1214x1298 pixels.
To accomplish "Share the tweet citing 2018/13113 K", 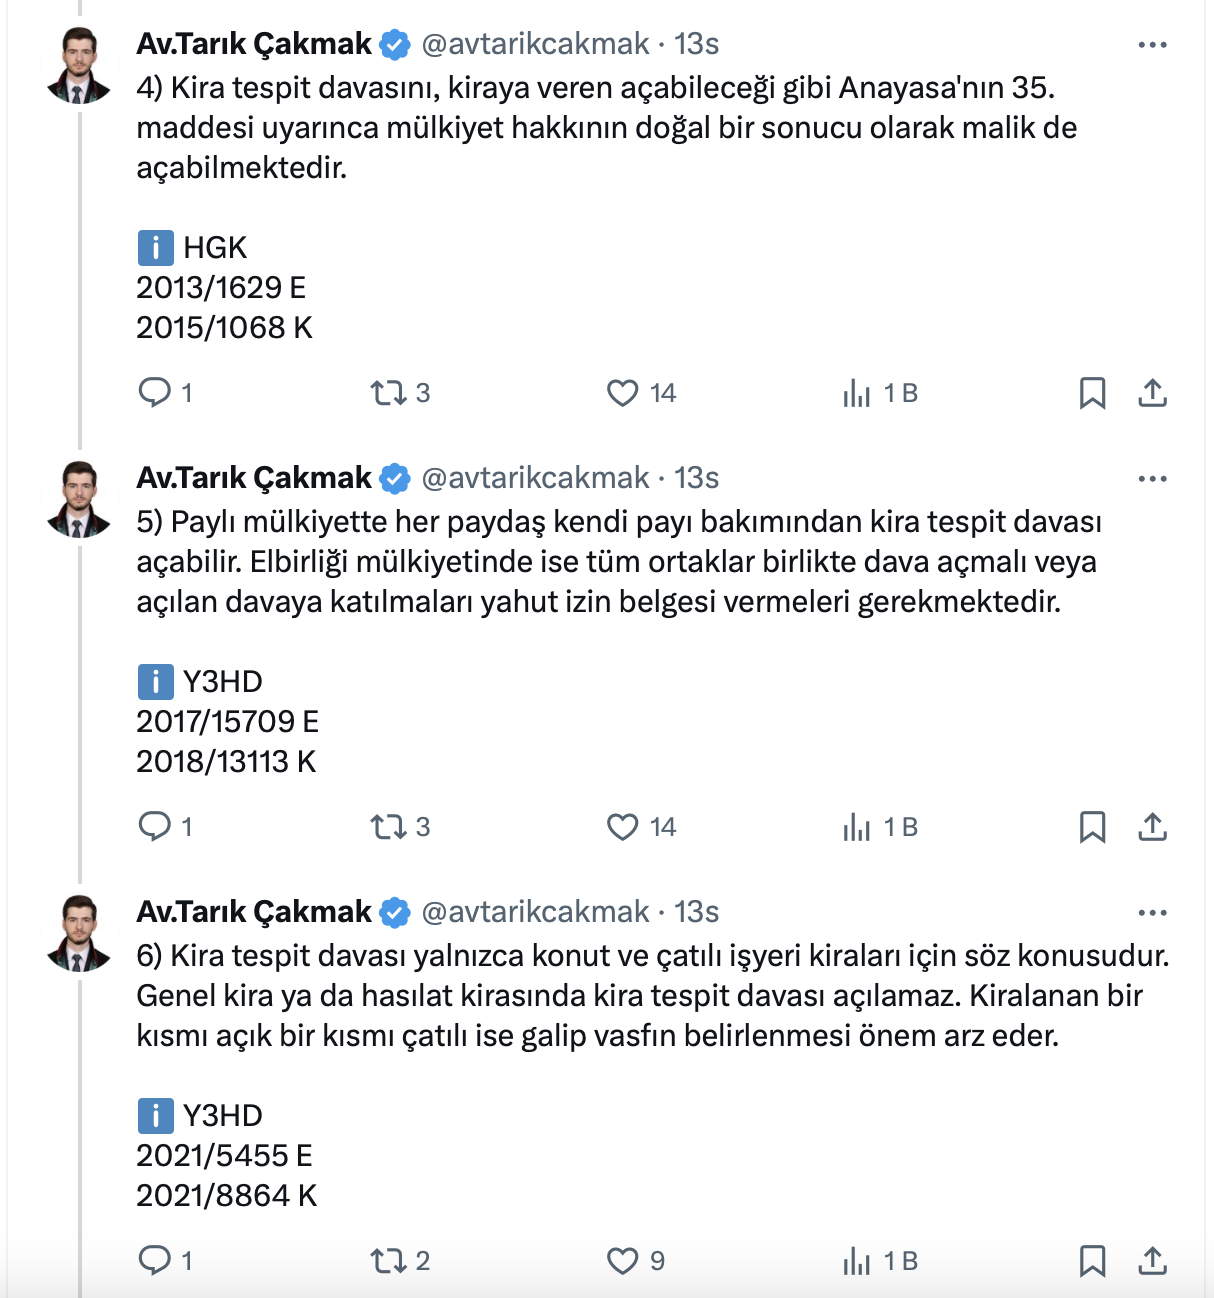I will click(x=1152, y=826).
